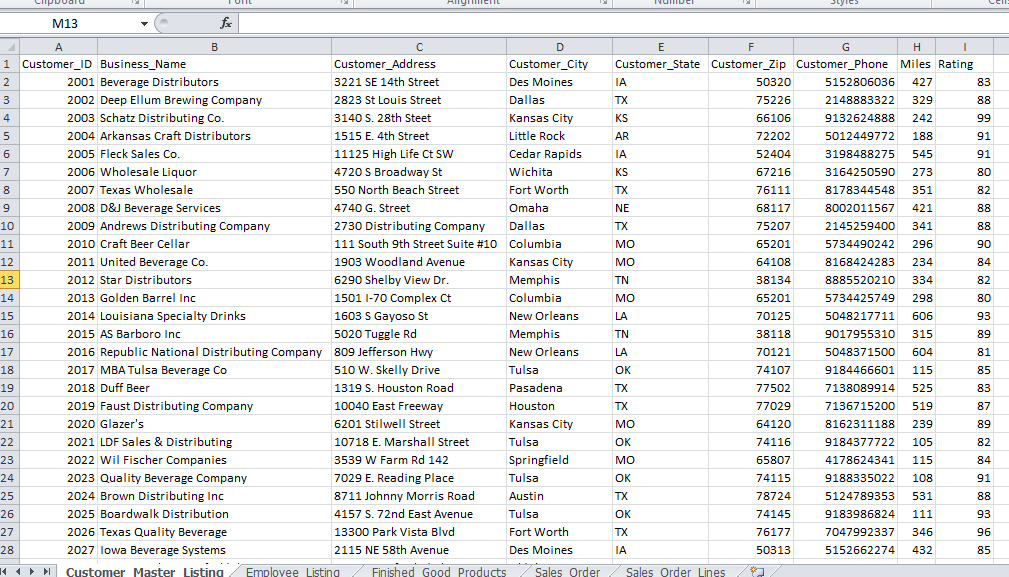Click the Customer_City header cell

560,64
